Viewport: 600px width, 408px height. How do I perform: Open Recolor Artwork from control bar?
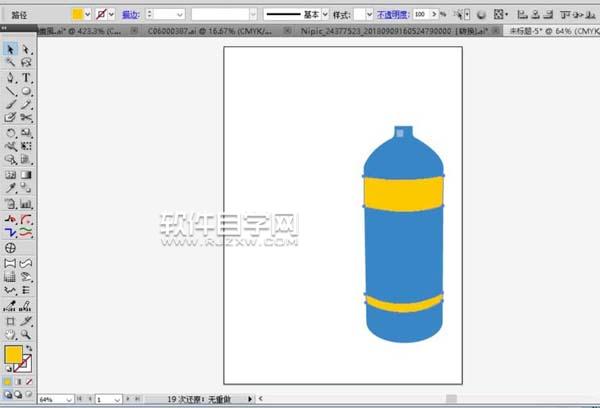point(481,15)
